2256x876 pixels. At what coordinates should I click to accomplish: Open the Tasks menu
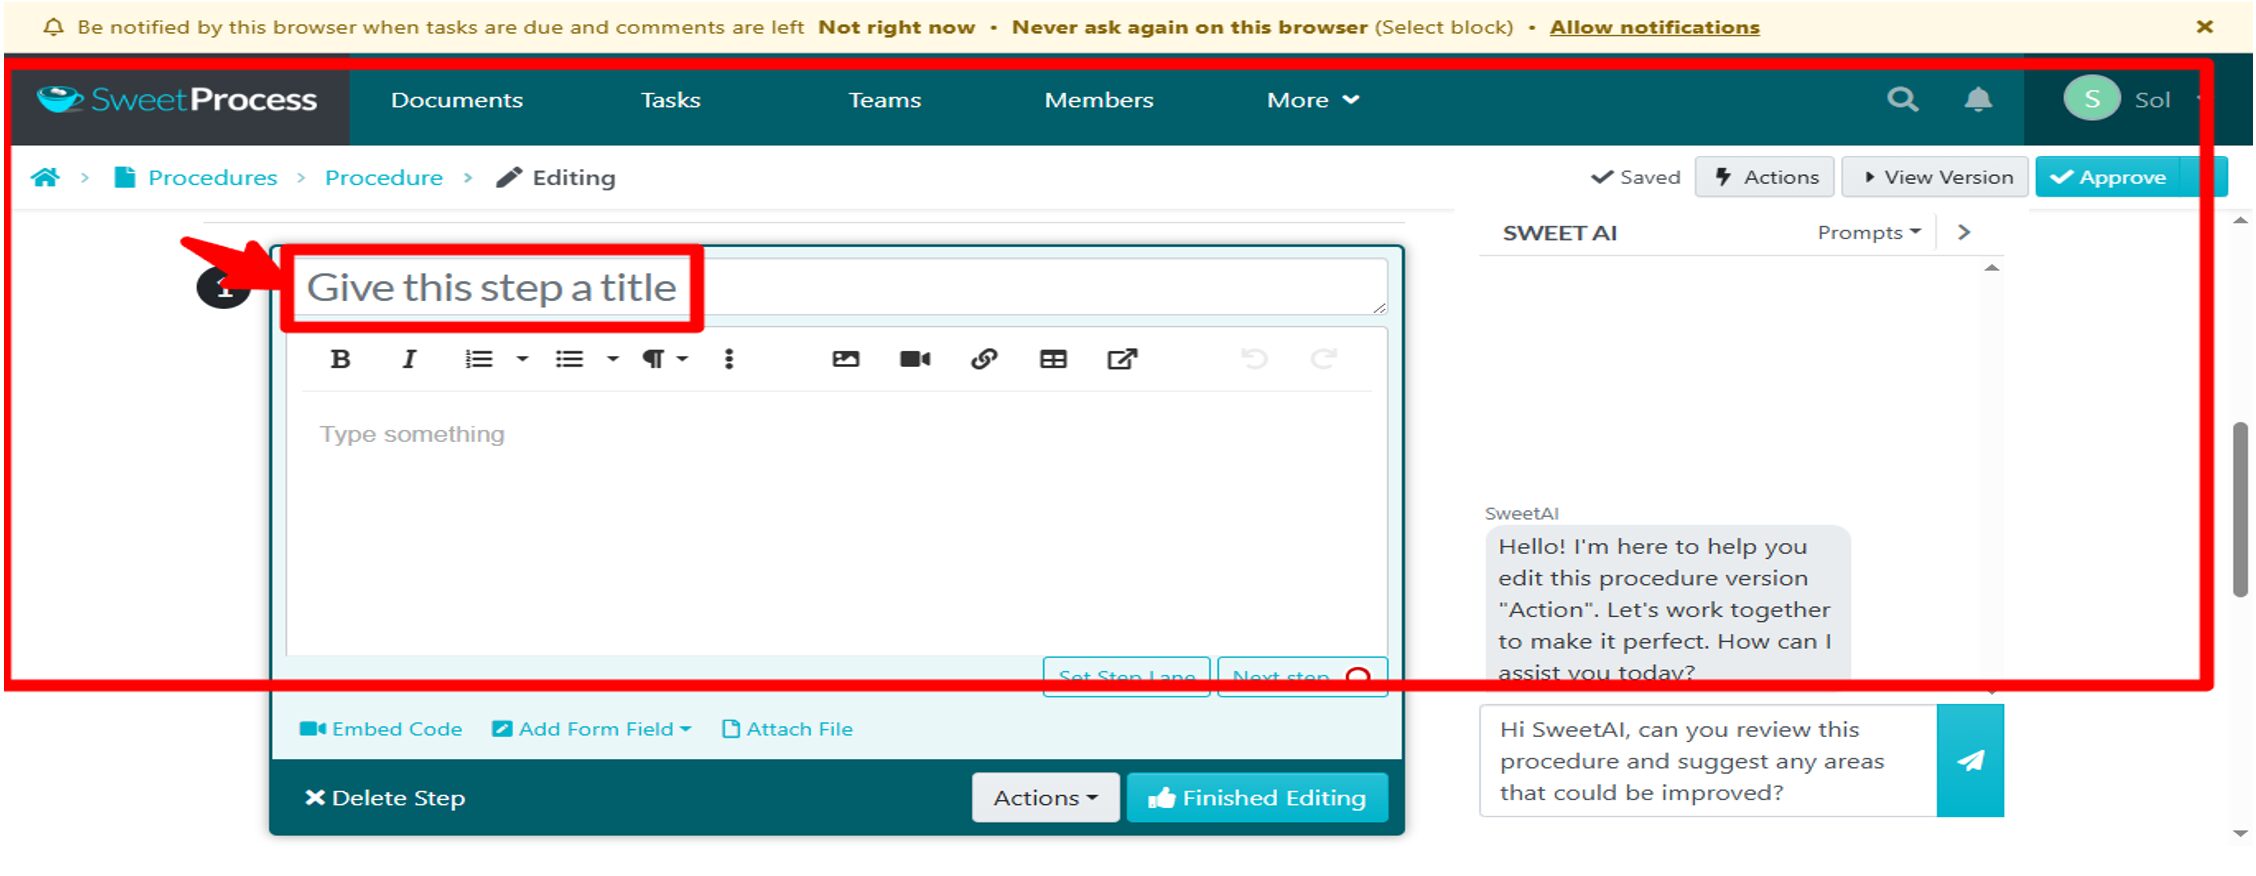pyautogui.click(x=670, y=100)
